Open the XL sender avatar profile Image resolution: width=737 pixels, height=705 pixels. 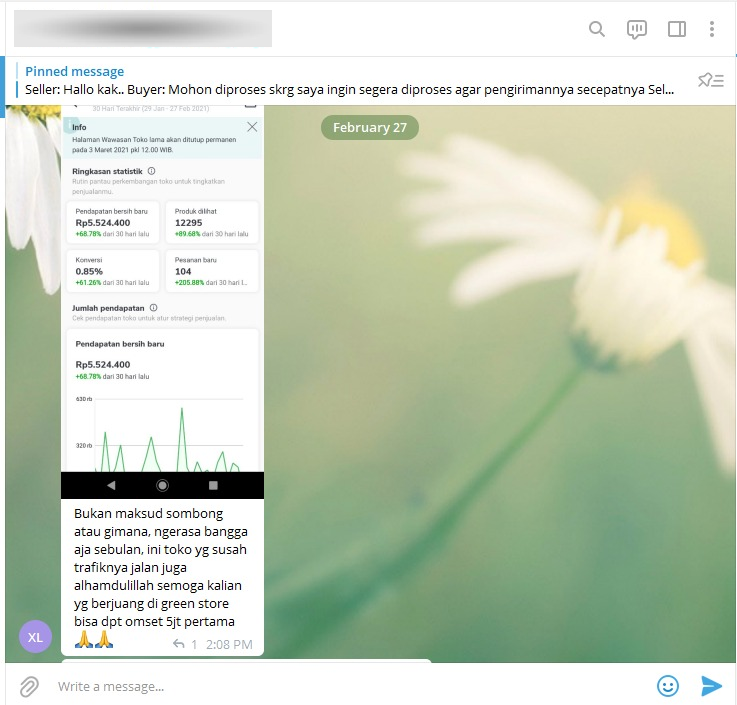[35, 637]
